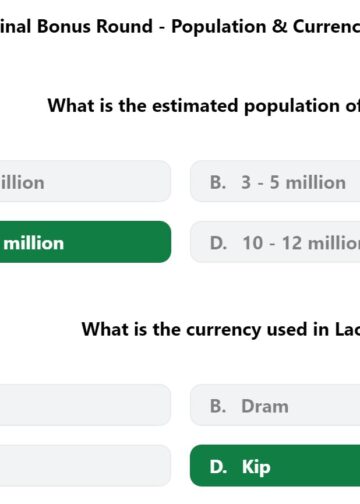Click the "Bonus Round" heading text
The width and height of the screenshot is (360, 504).
click(x=95, y=26)
